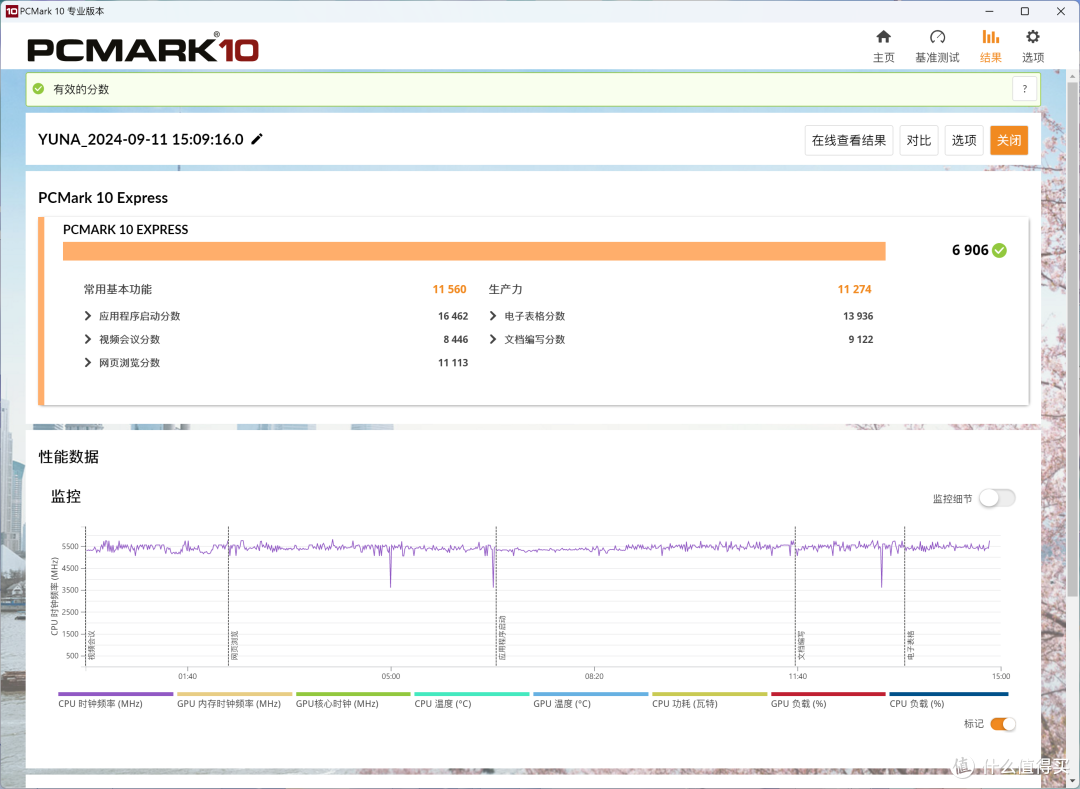
Task: Click the orange 关闭 button
Action: [x=1009, y=140]
